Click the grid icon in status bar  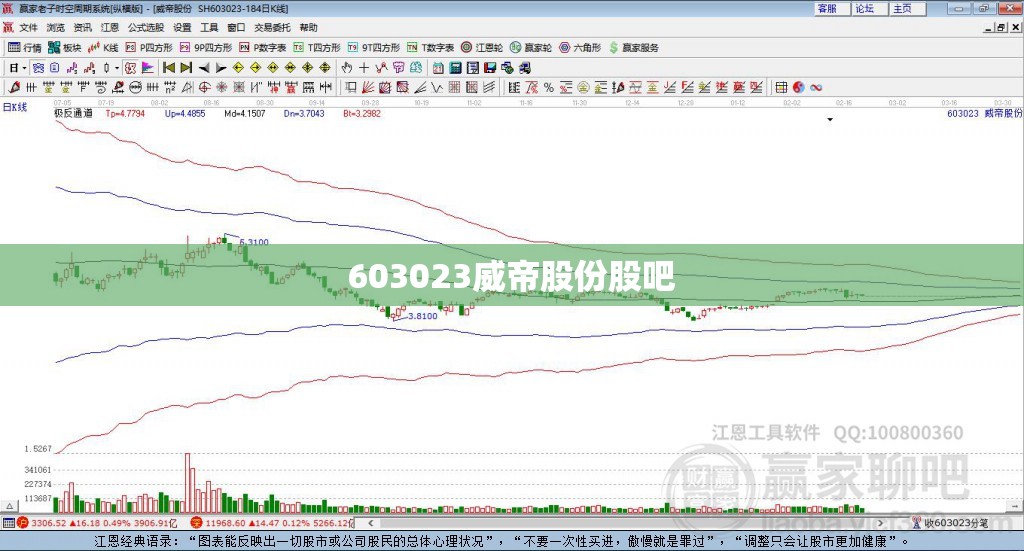point(8,523)
